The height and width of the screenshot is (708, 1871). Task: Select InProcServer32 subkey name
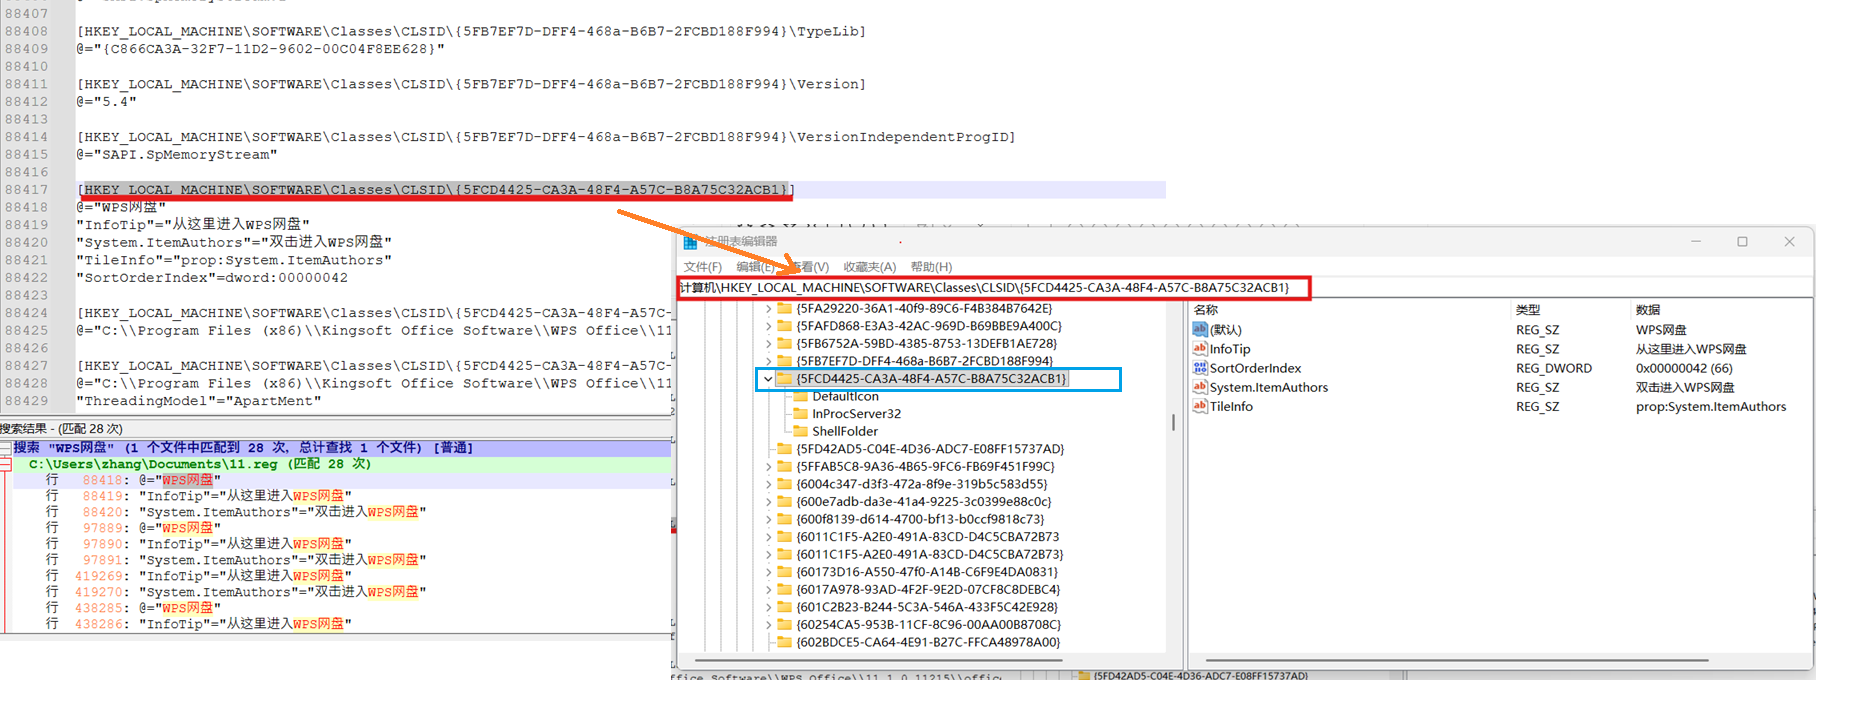(856, 414)
